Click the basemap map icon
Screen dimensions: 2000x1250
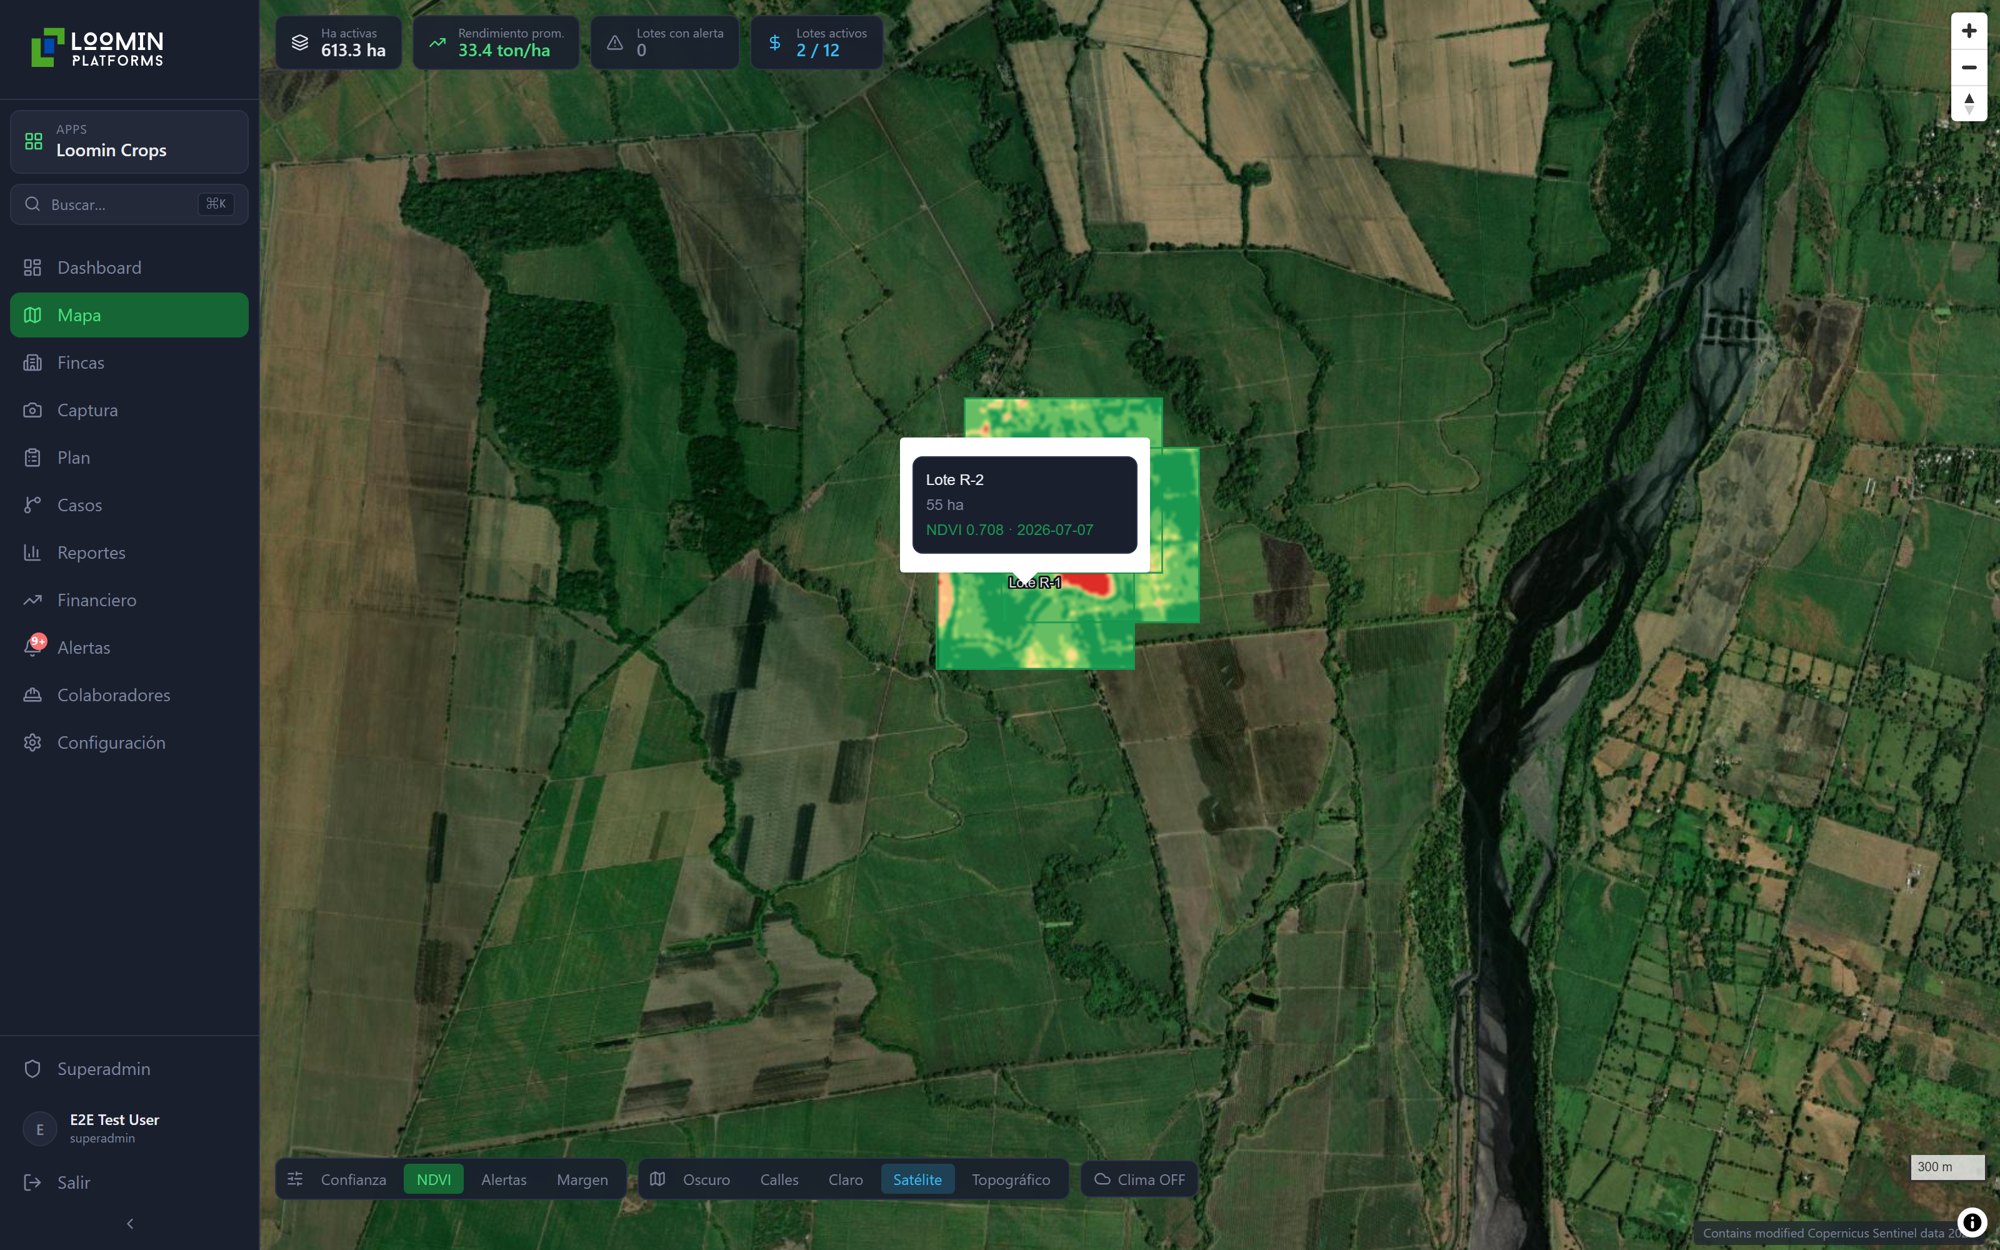coord(657,1179)
